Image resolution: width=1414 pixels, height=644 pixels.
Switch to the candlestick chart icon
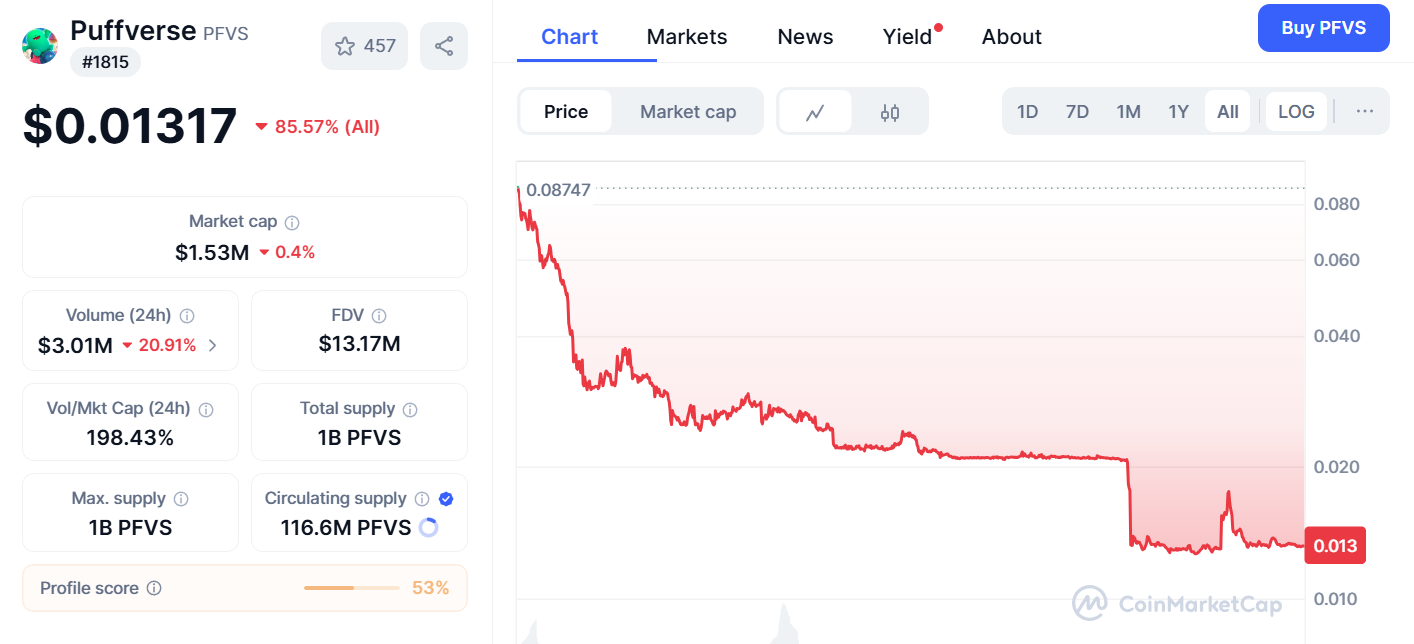pyautogui.click(x=890, y=112)
